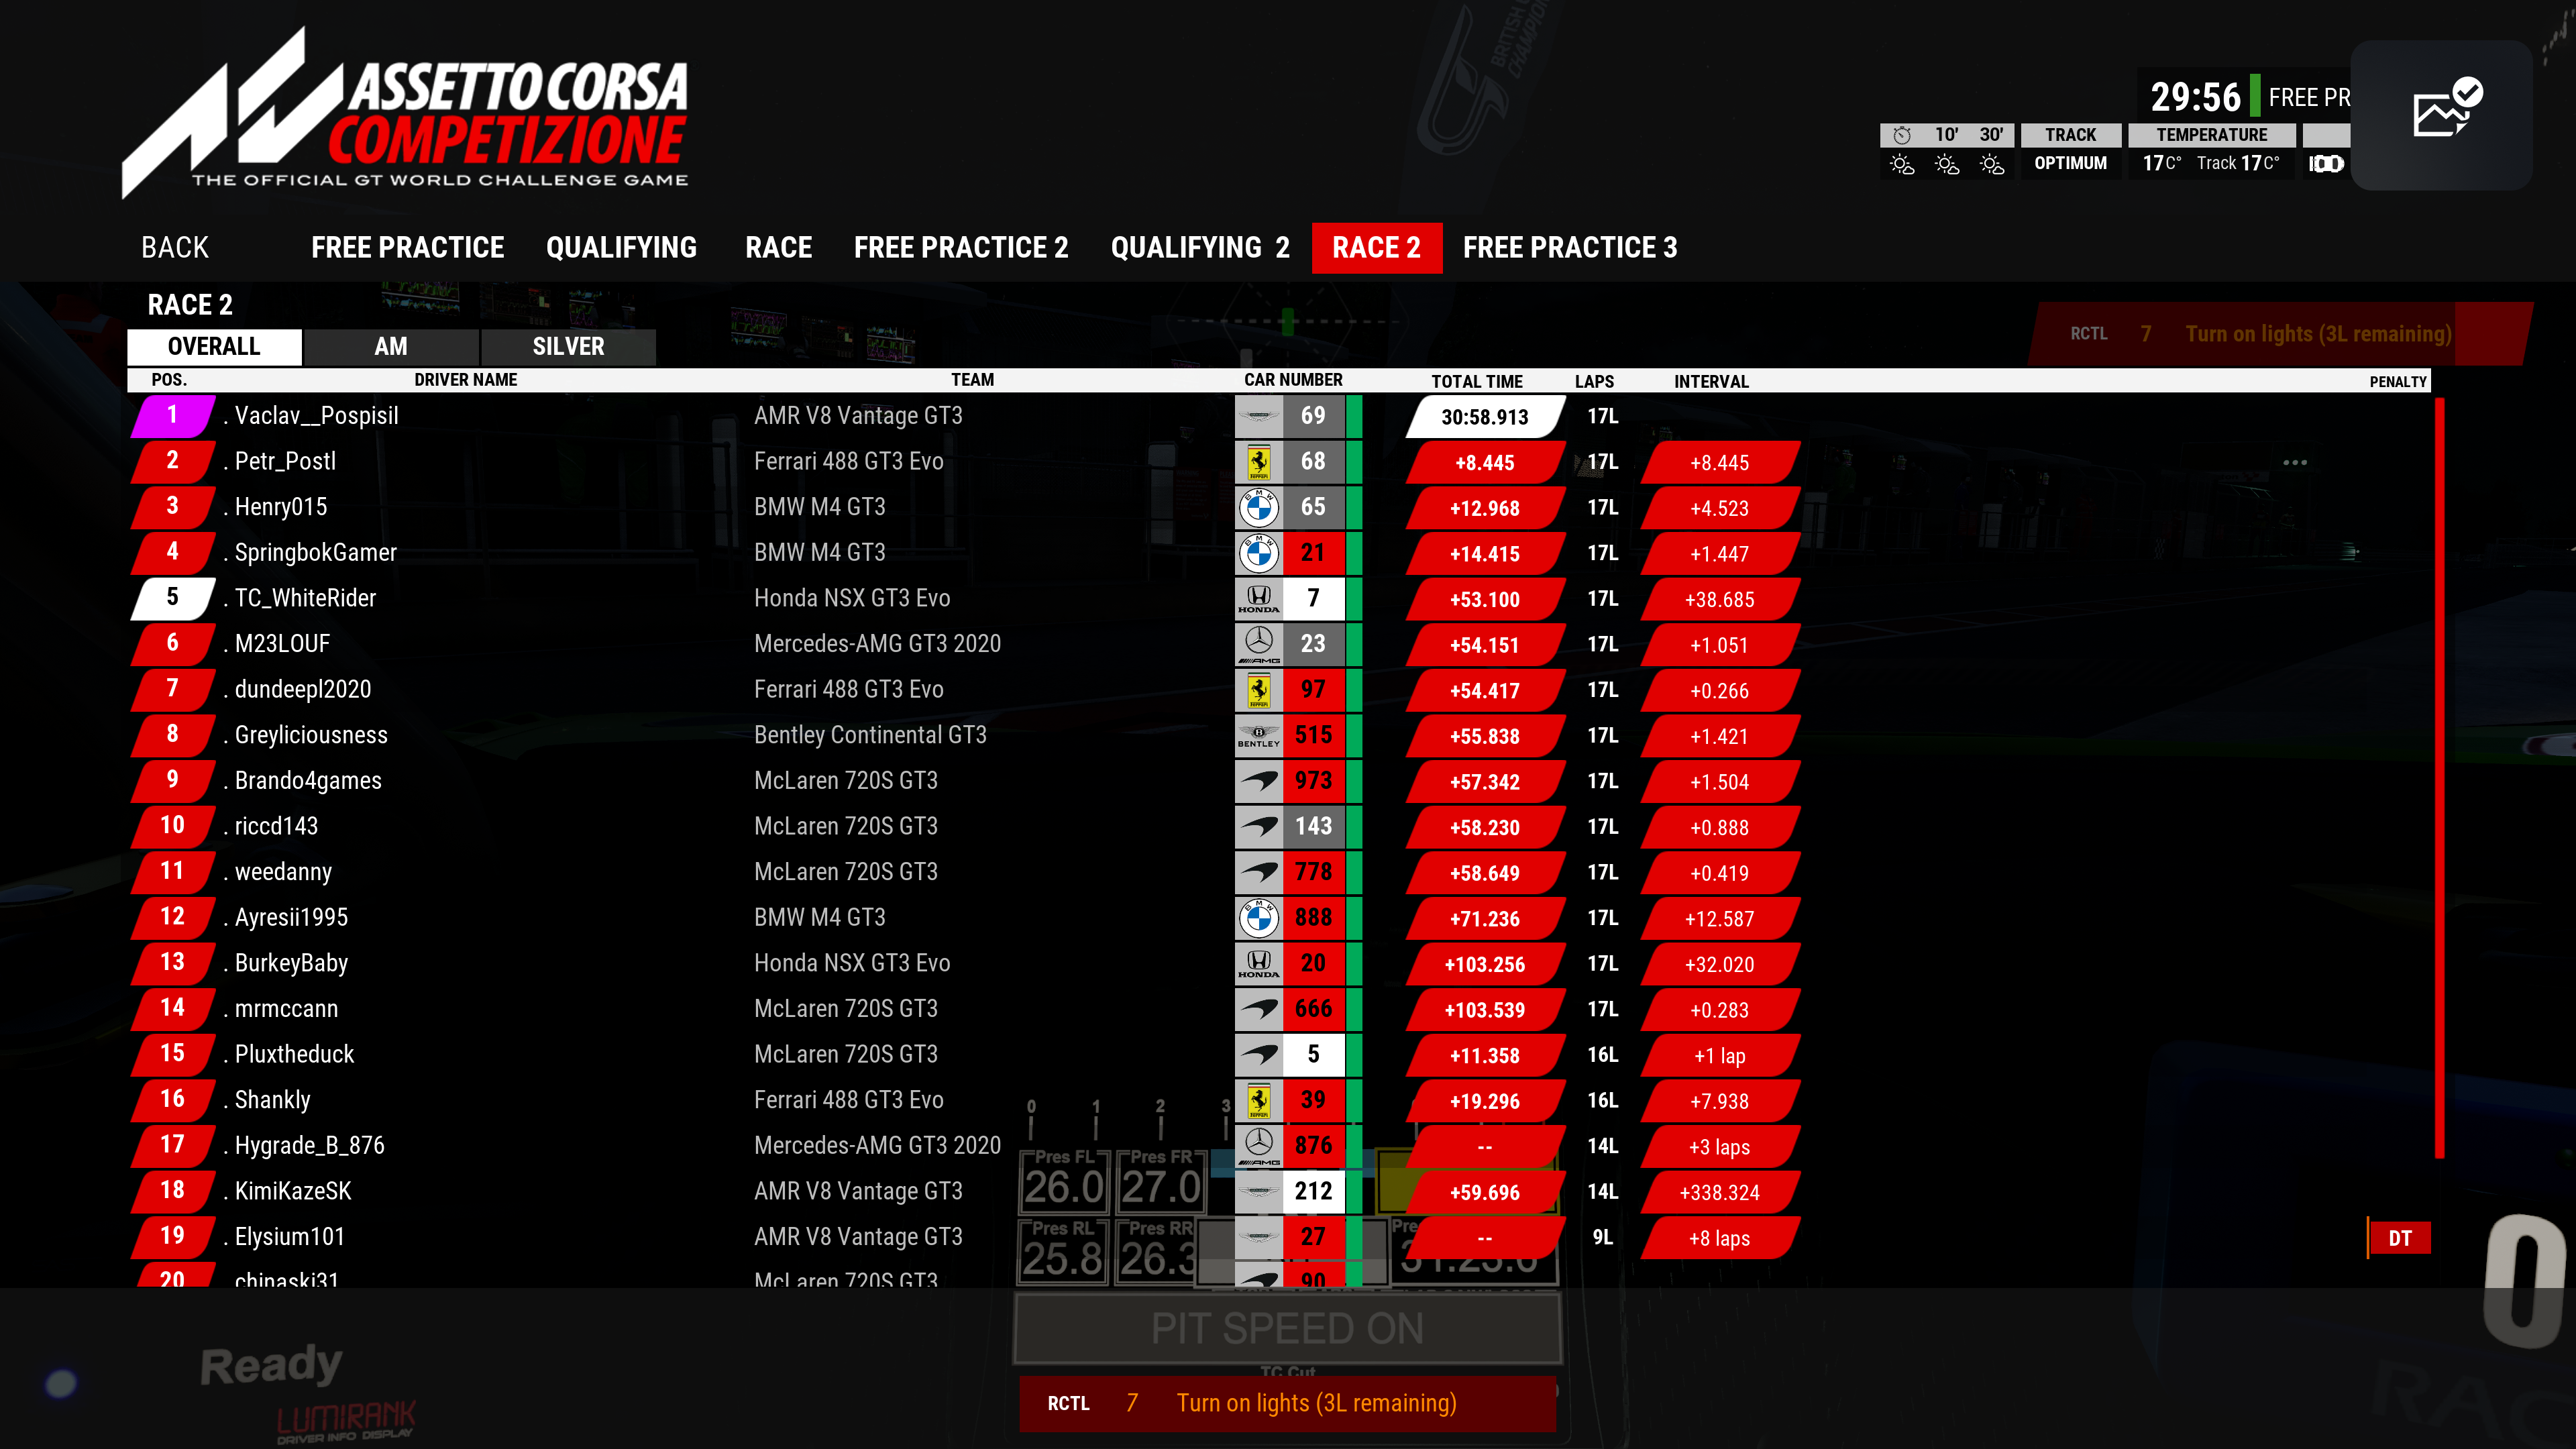2576x1449 pixels.
Task: Click the BMW logo for car 21
Action: [x=1259, y=553]
